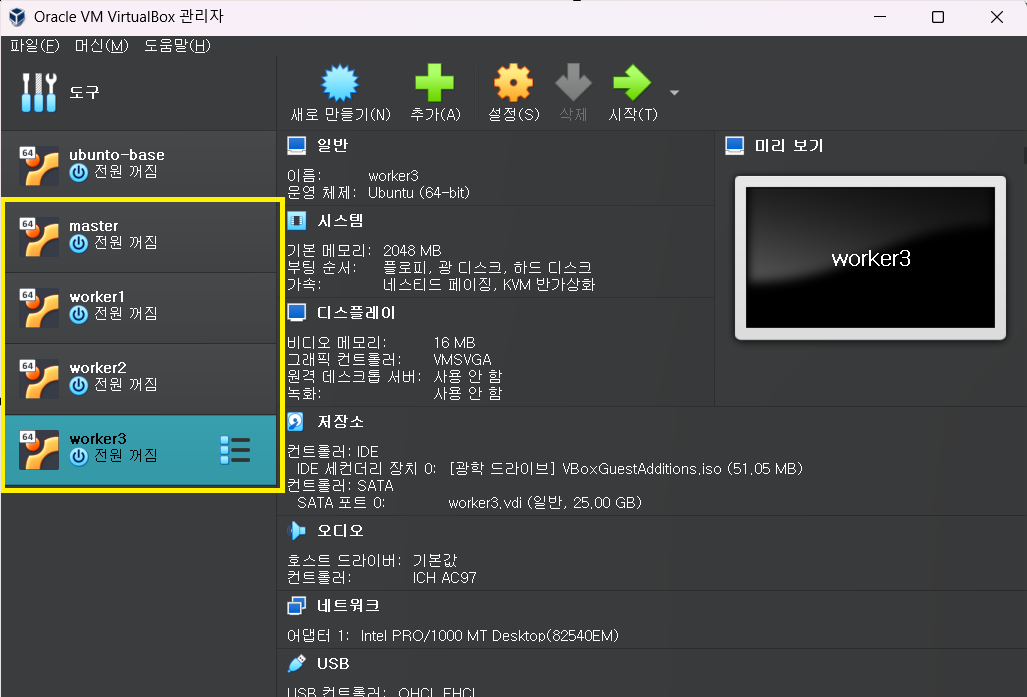1027x697 pixels.
Task: Click the Preview (미리 보기) monitor icon
Action: 735,145
